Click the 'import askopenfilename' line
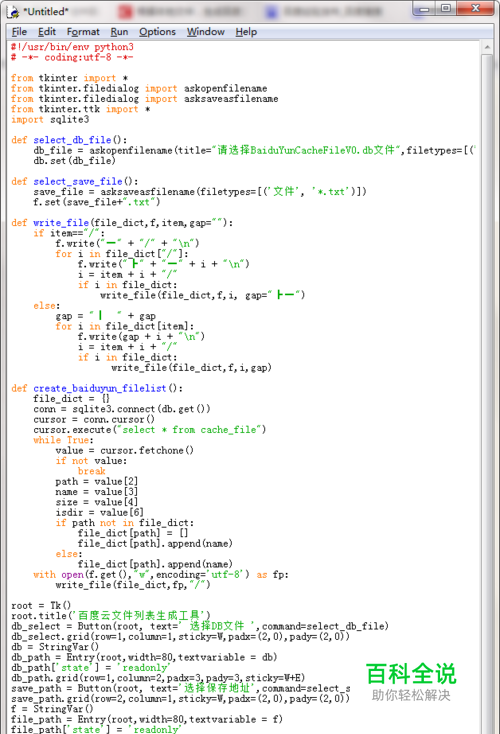The height and width of the screenshot is (734, 500). point(140,88)
